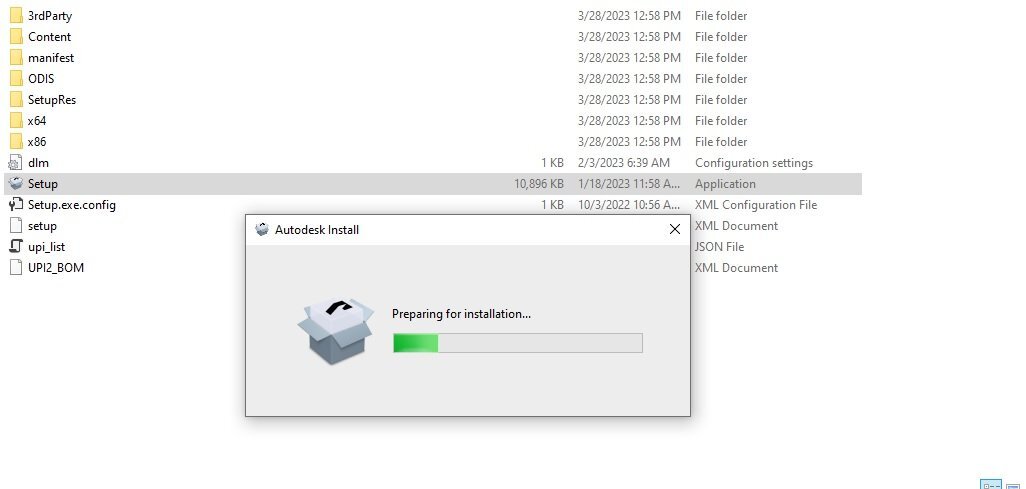The height and width of the screenshot is (489, 1026).
Task: Click the Autodesk Install title bar icon
Action: click(x=262, y=229)
